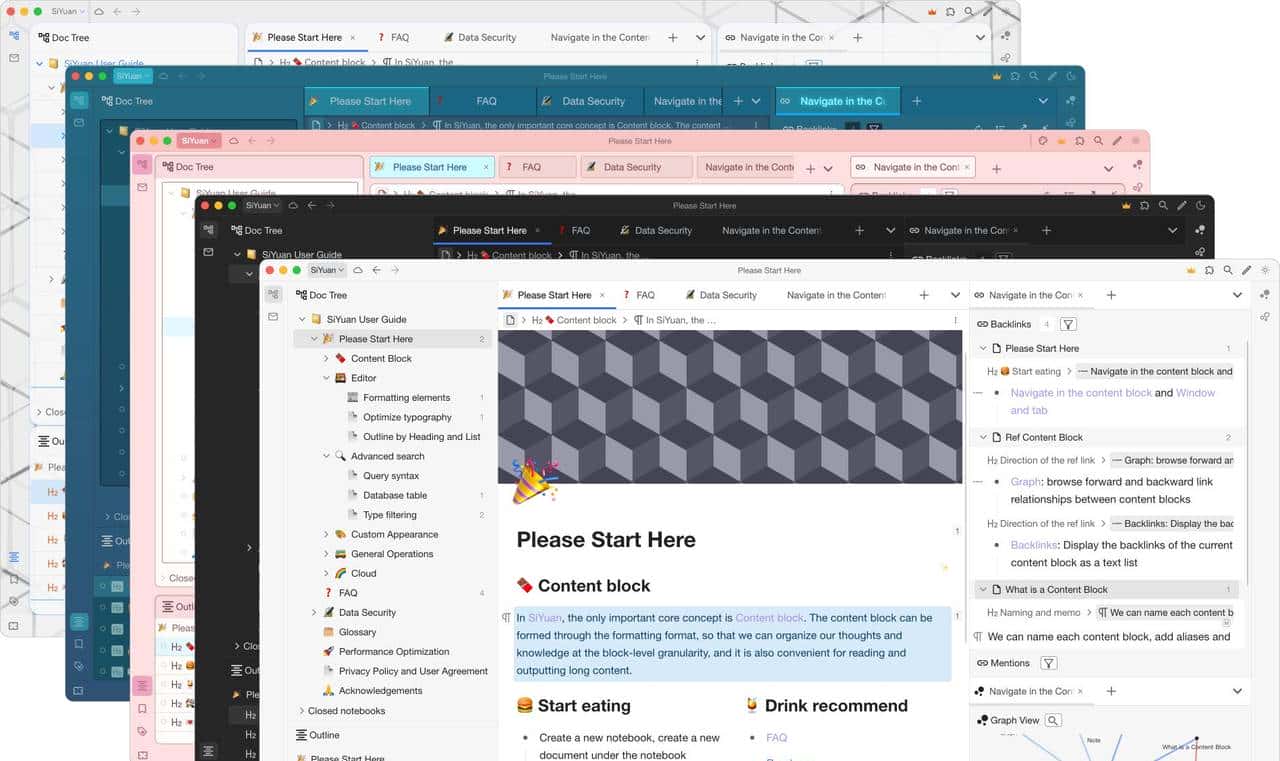Screen dimensions: 1280x761
Task: Open the FAQ link under Drink recommend
Action: (x=777, y=738)
